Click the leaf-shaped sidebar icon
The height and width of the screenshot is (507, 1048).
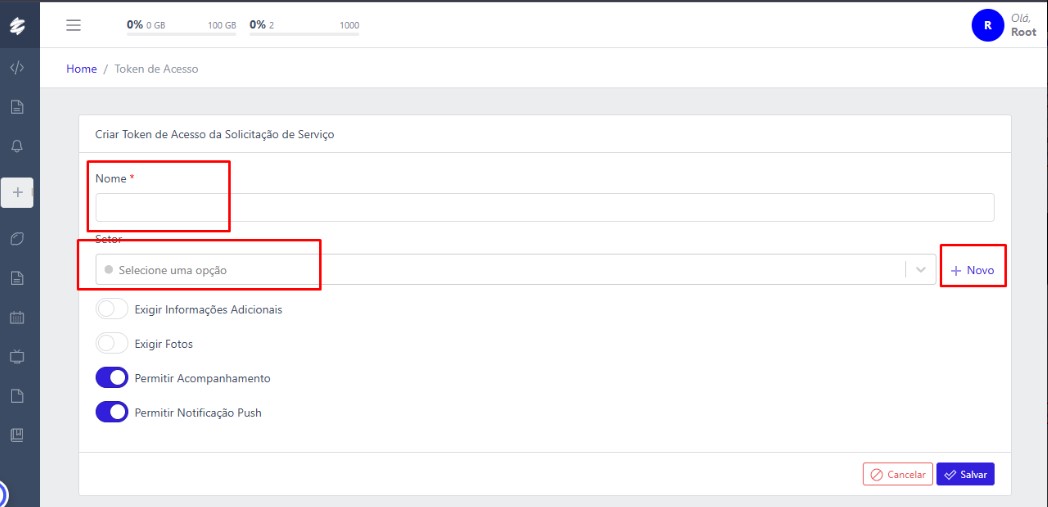click(x=17, y=239)
